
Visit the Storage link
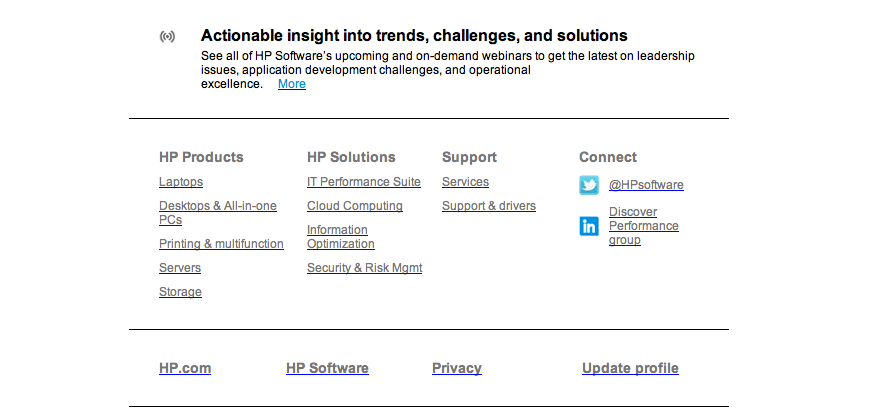[180, 292]
